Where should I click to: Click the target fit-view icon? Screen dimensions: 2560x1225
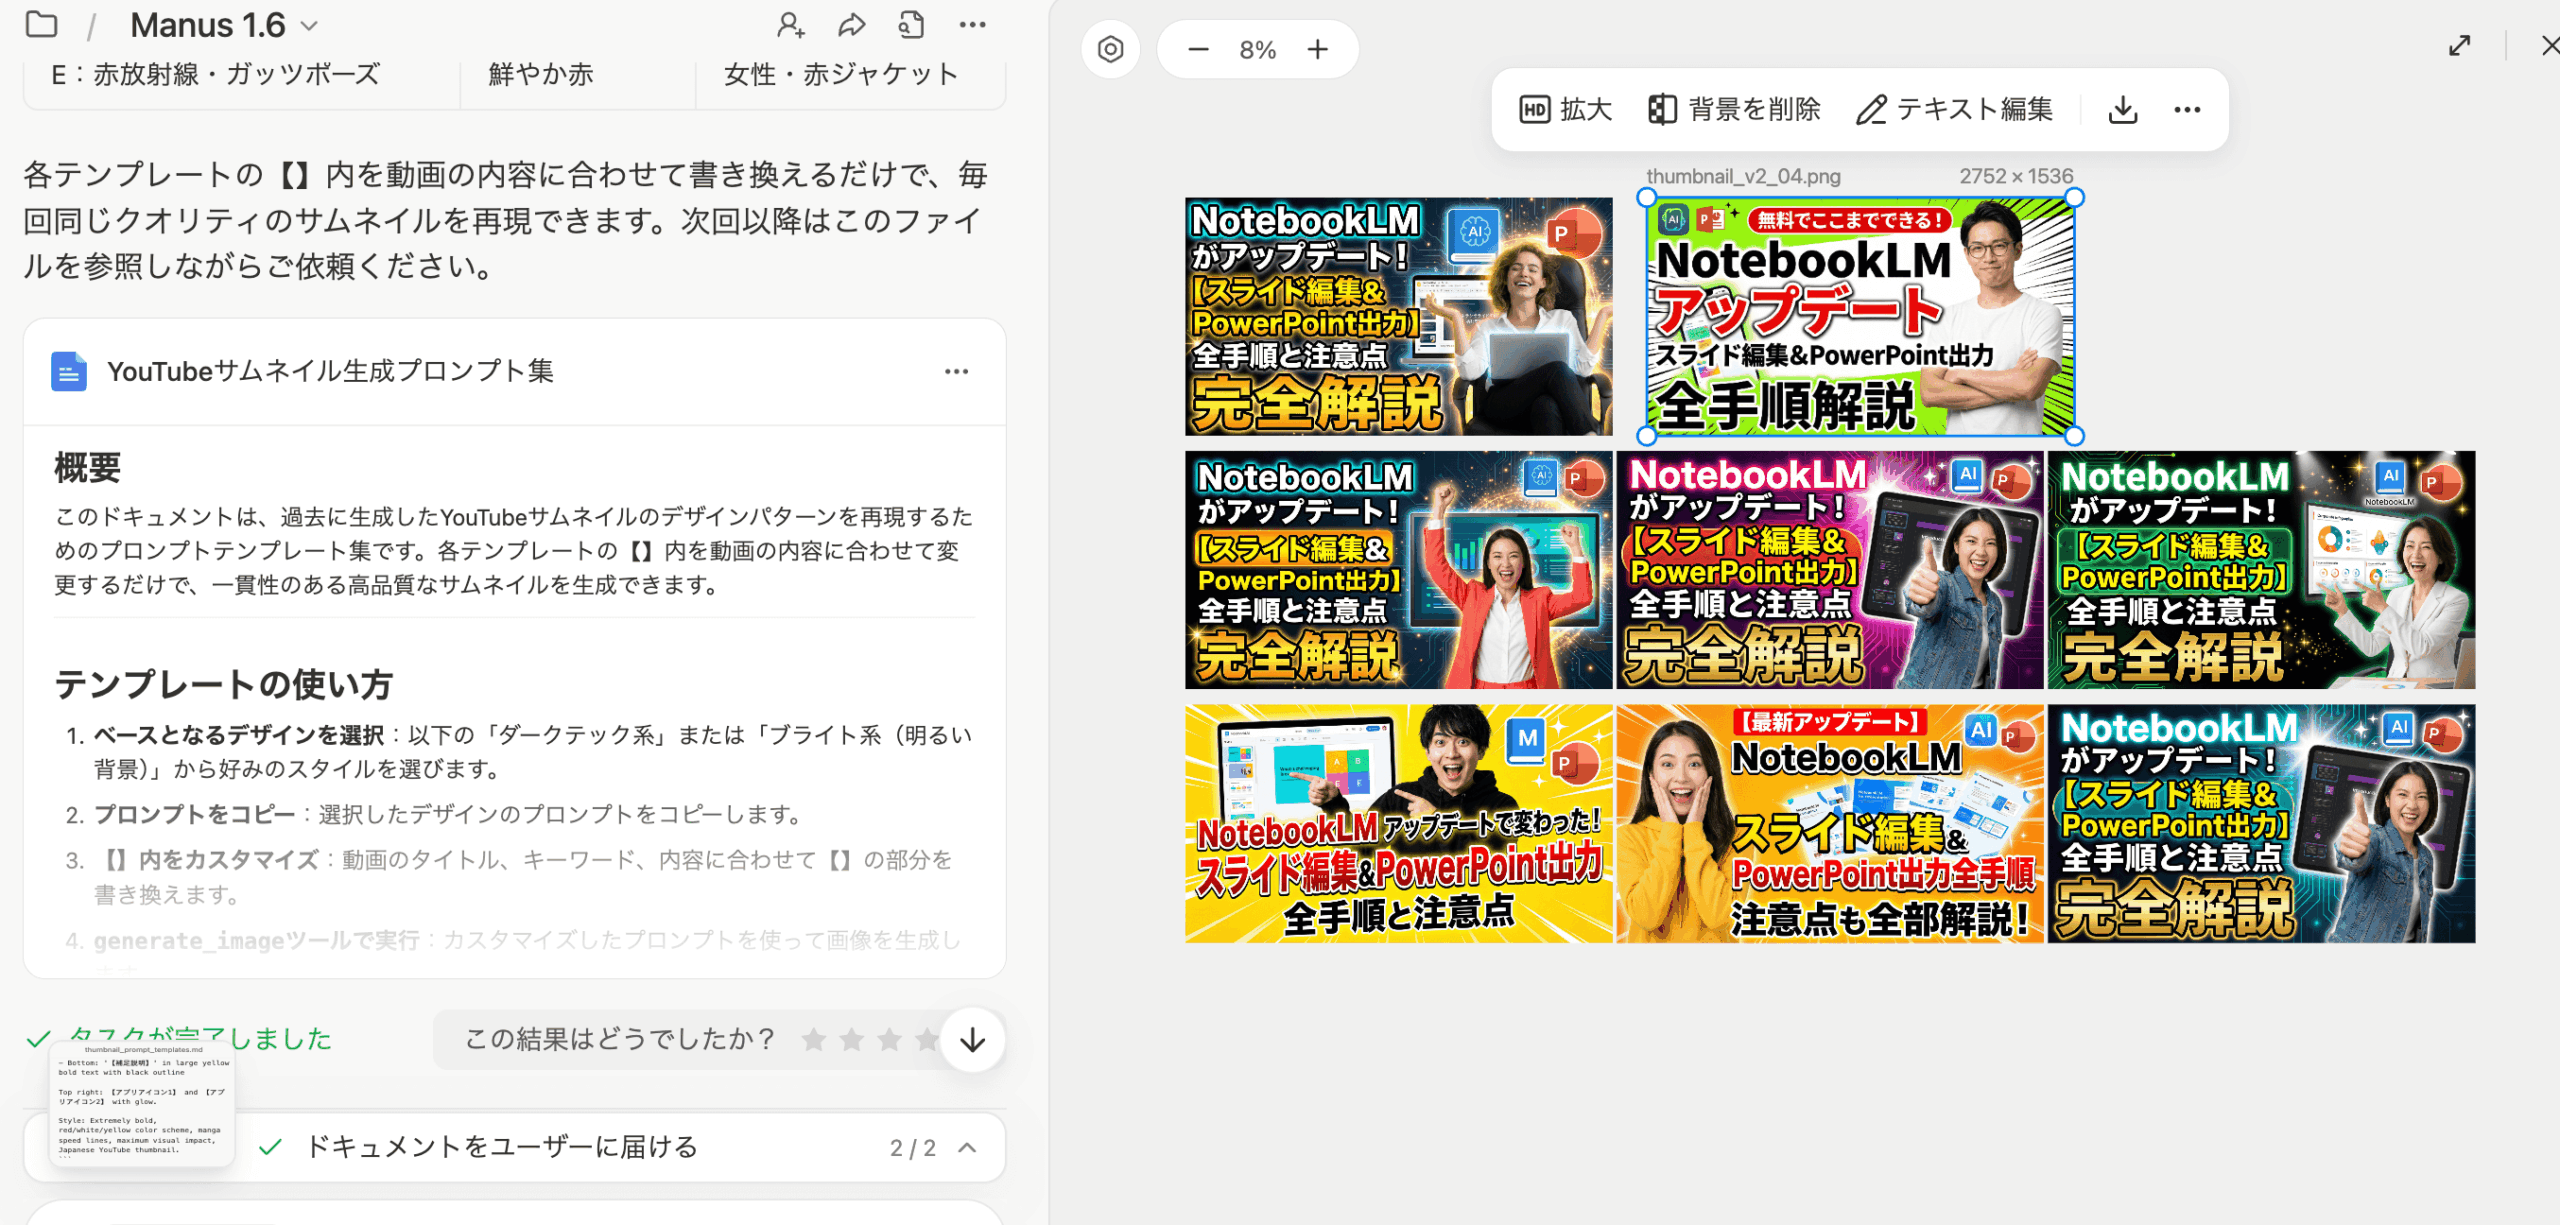(1110, 49)
